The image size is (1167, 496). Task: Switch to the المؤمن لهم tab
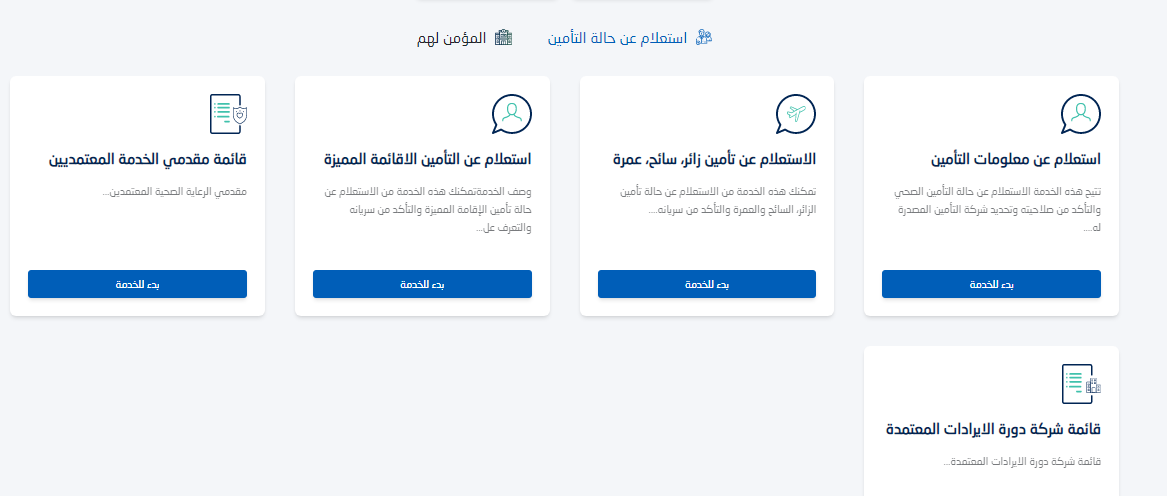pyautogui.click(x=452, y=38)
